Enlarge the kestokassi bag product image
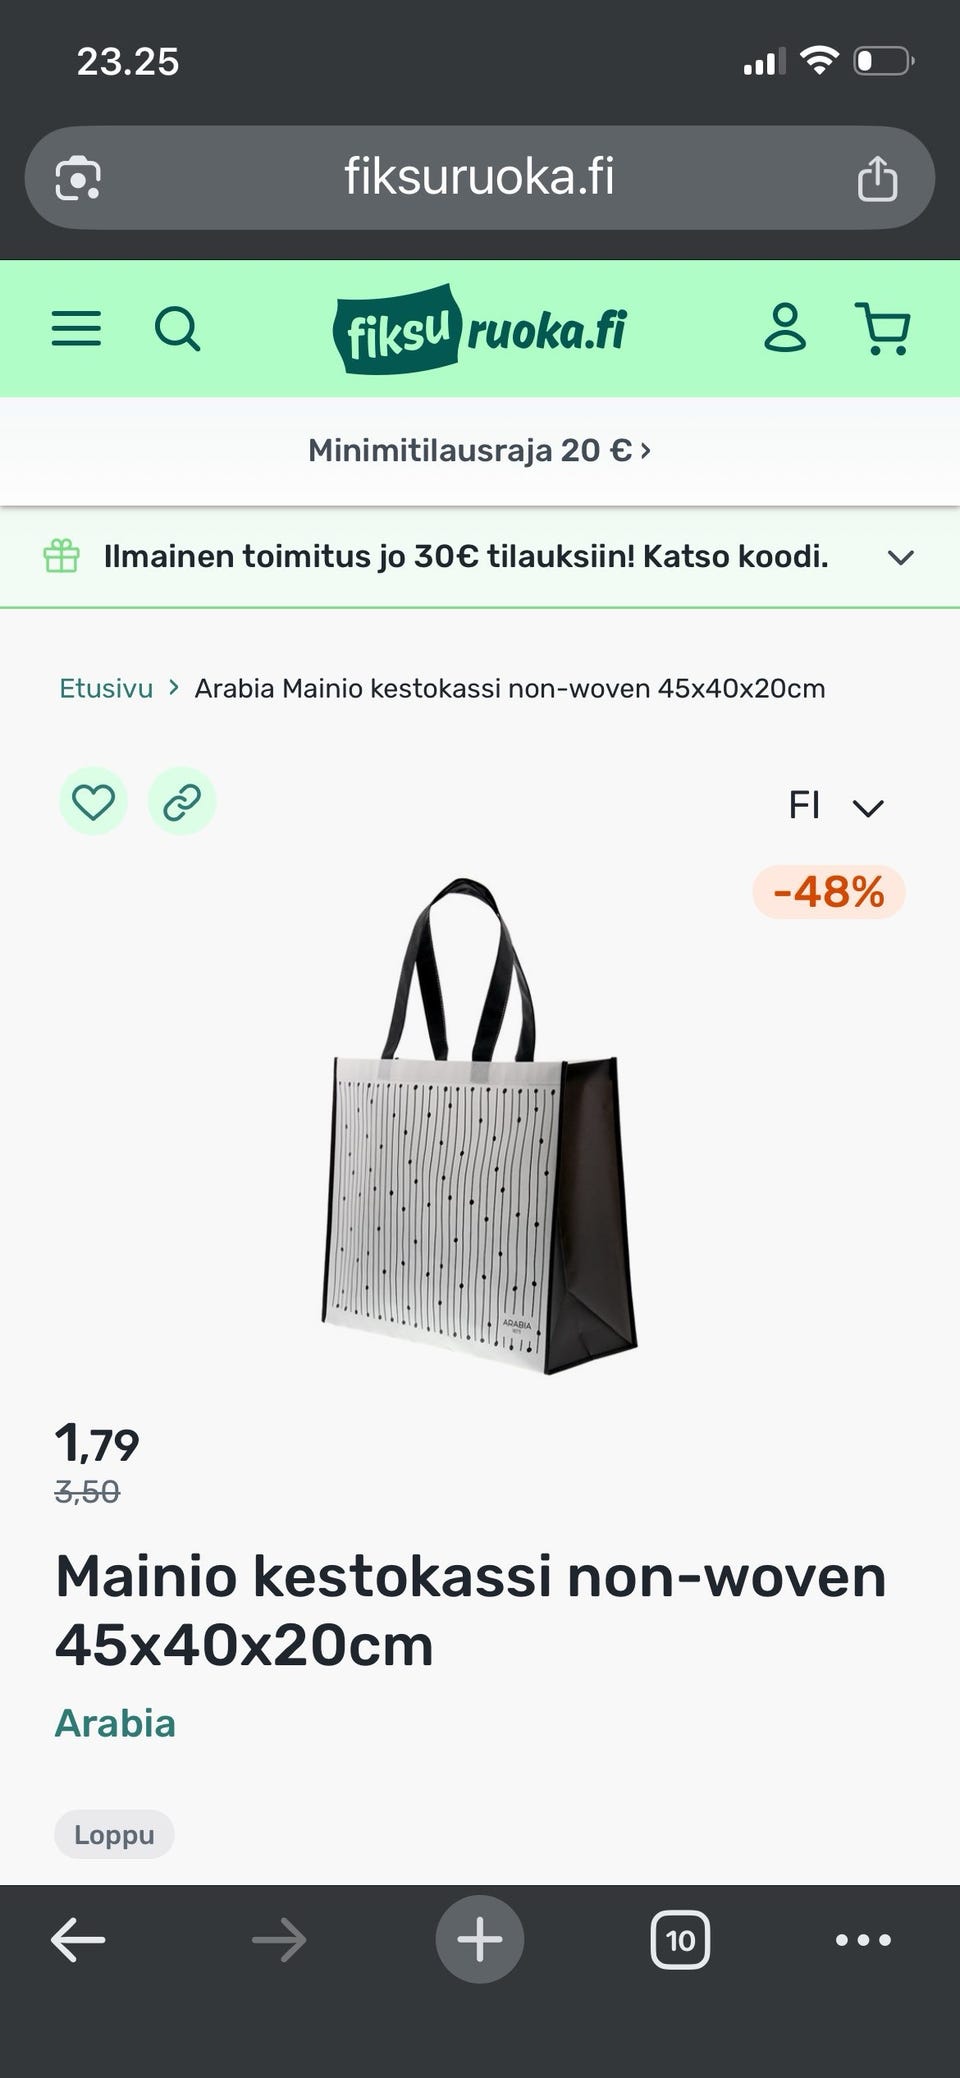This screenshot has height=2078, width=960. pyautogui.click(x=480, y=1125)
